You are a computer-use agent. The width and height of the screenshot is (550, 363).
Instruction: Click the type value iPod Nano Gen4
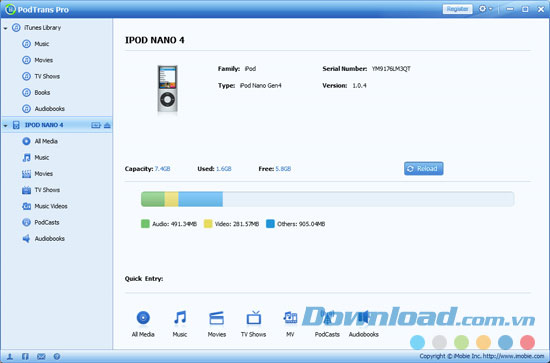261,86
